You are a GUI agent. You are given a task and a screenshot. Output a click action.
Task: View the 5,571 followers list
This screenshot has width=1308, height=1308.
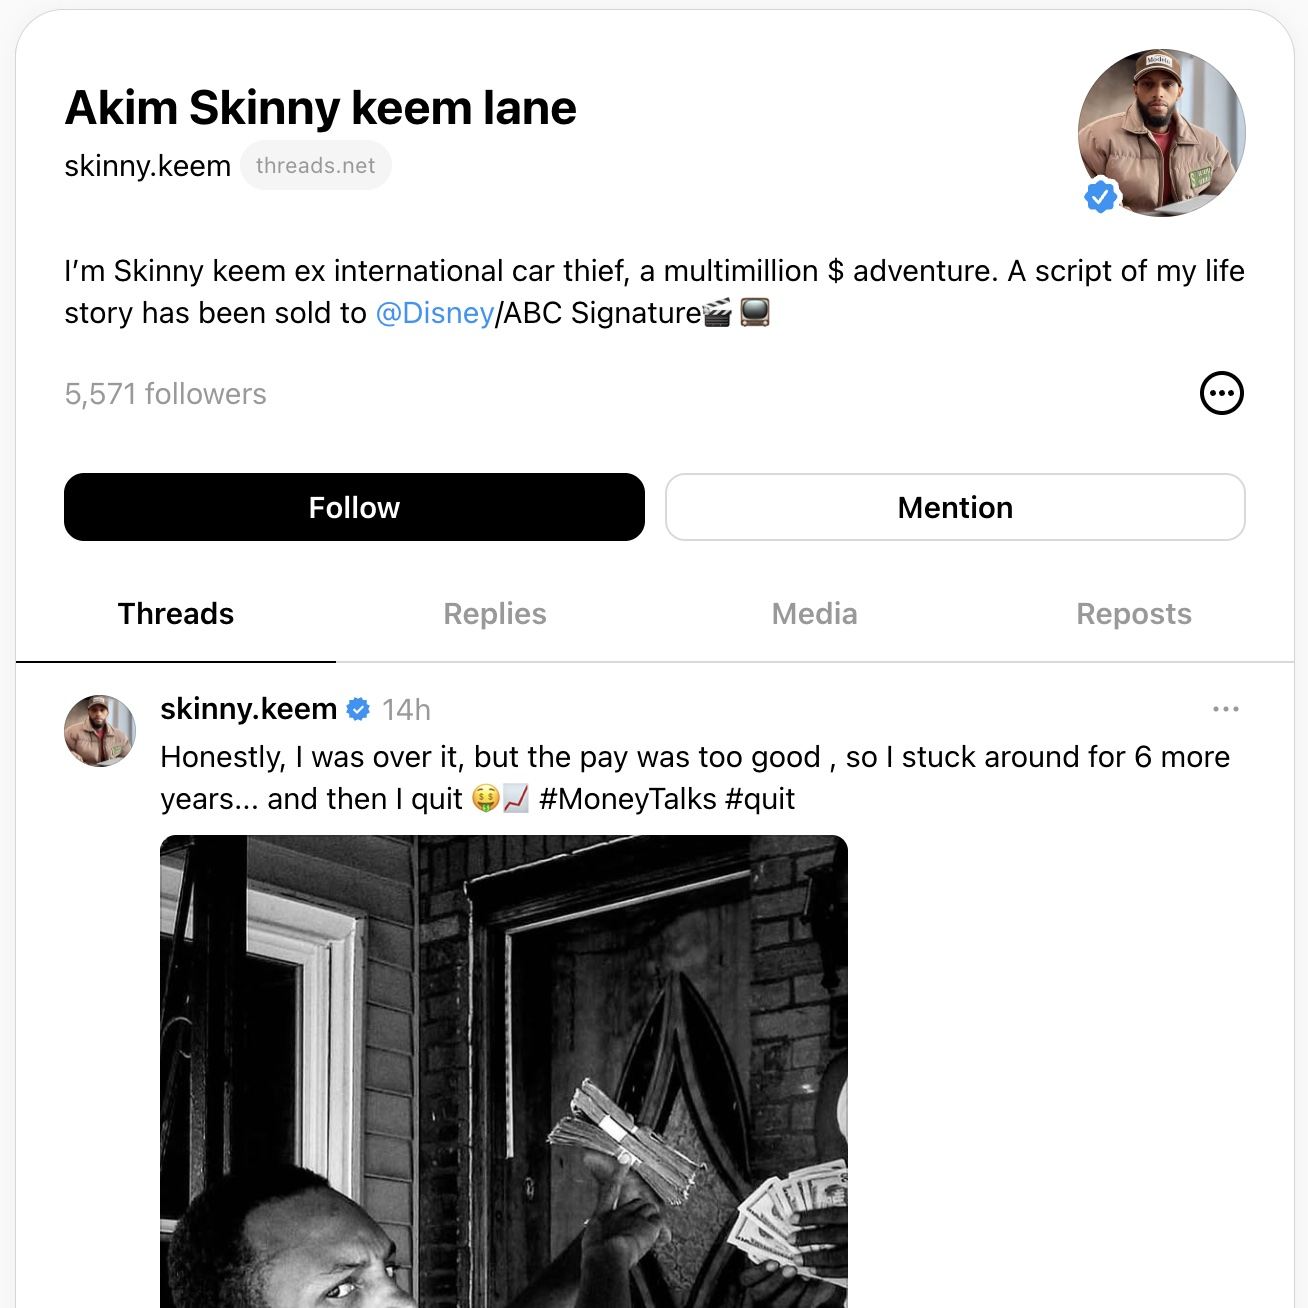point(166,394)
